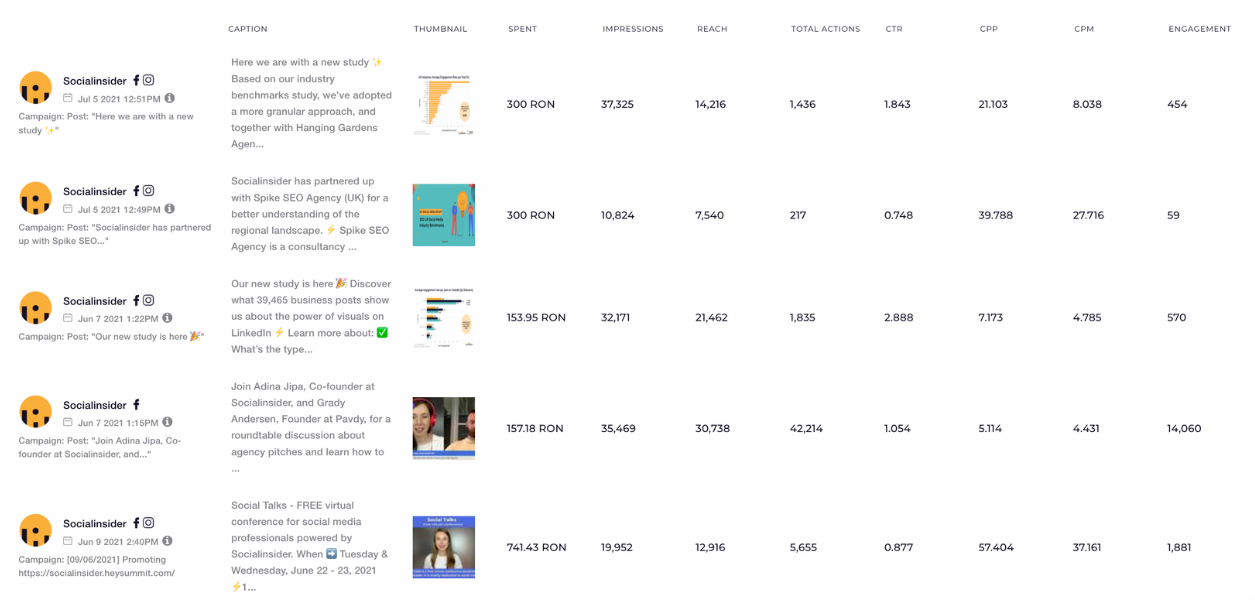Open LinkedIn visuals study post thumbnail

pyautogui.click(x=443, y=318)
